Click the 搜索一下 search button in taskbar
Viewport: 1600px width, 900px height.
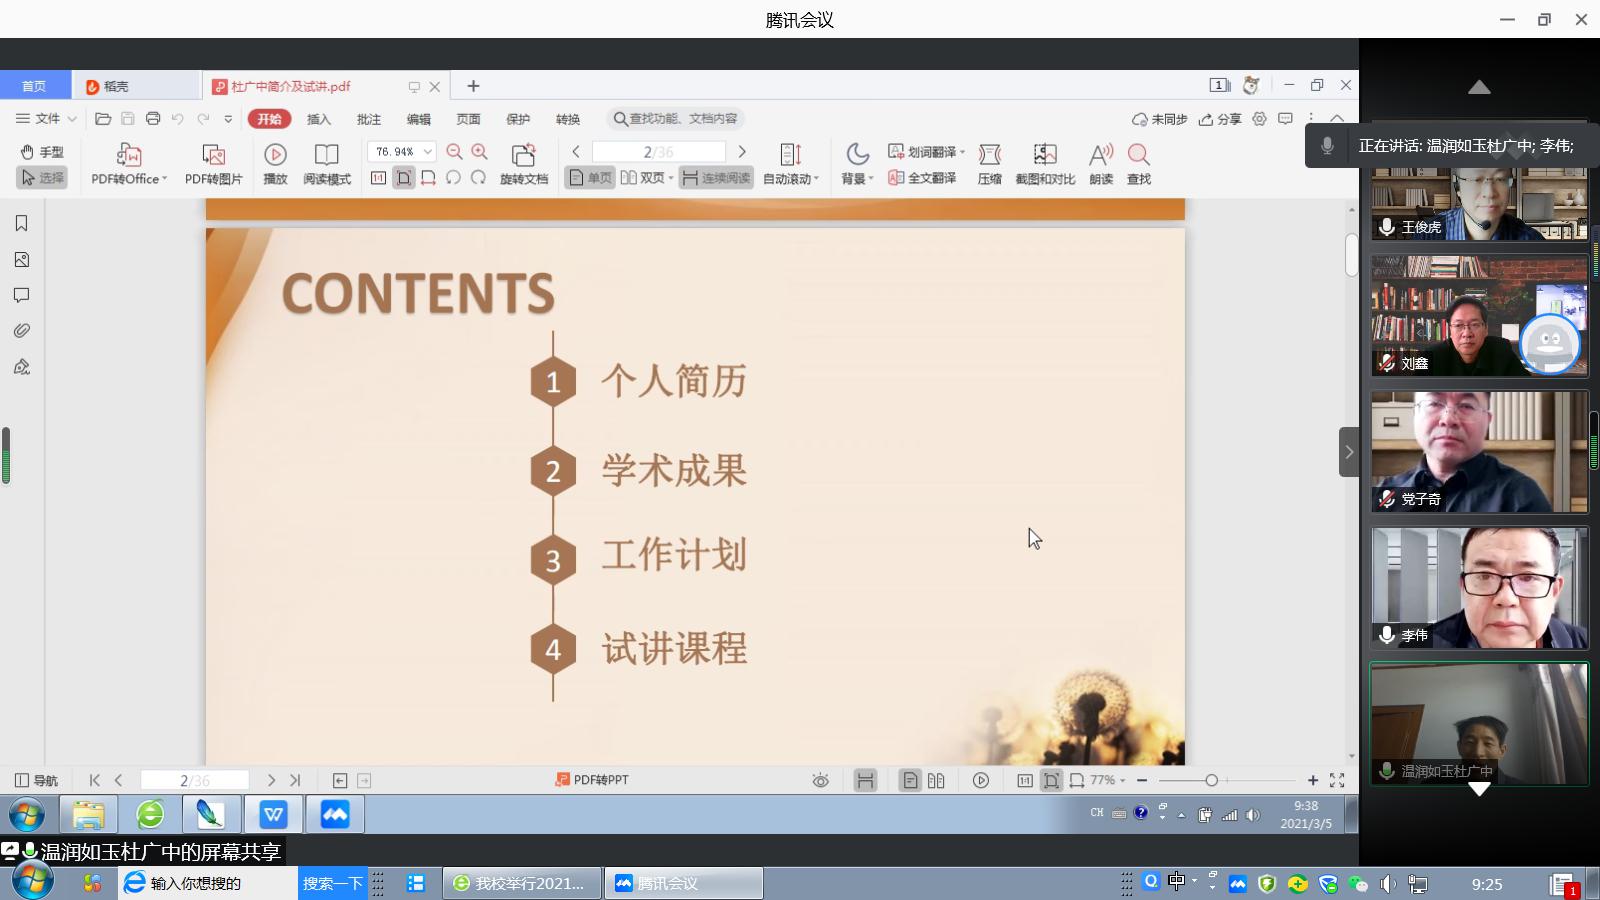(332, 883)
